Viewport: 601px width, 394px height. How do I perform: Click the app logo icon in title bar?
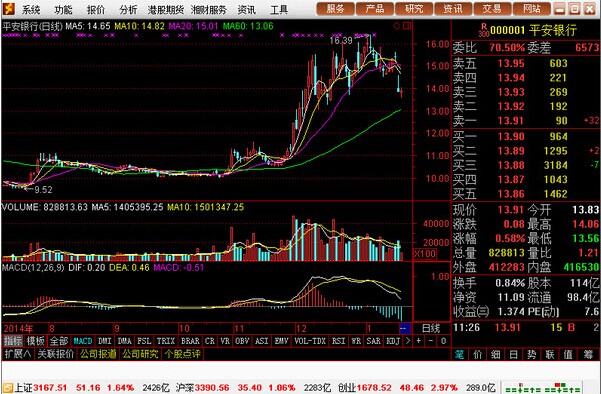[8, 8]
